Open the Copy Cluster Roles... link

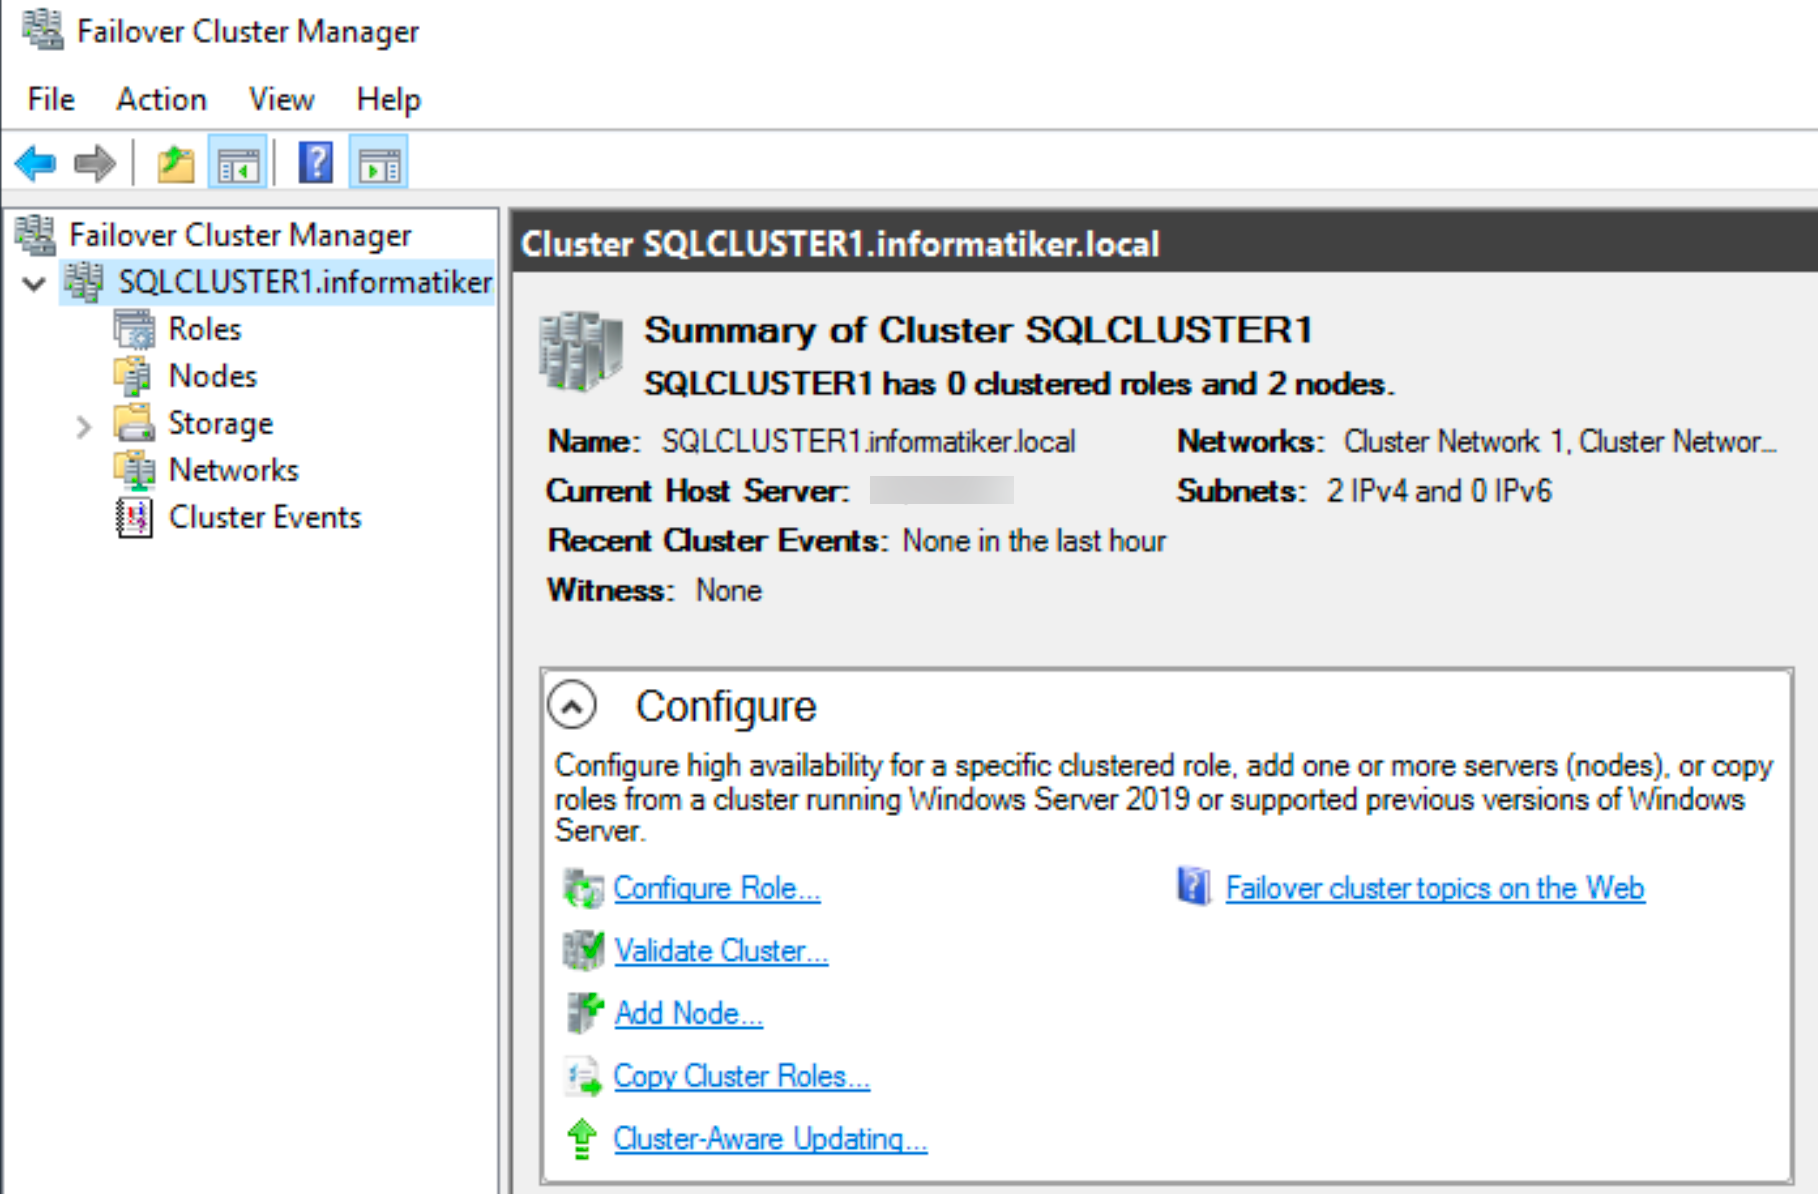(741, 1076)
